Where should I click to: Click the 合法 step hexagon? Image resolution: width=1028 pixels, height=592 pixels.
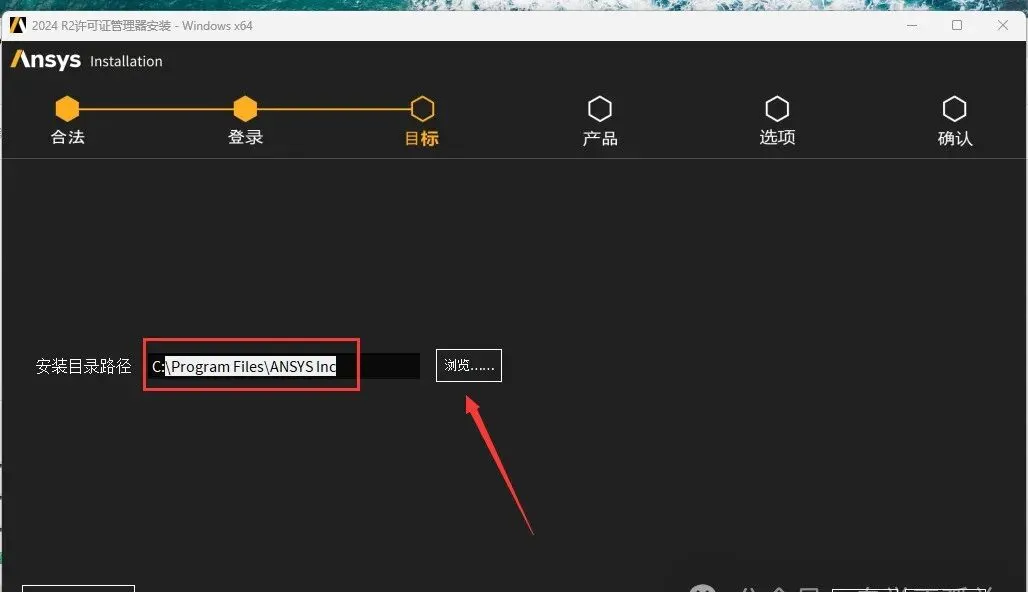coord(67,109)
